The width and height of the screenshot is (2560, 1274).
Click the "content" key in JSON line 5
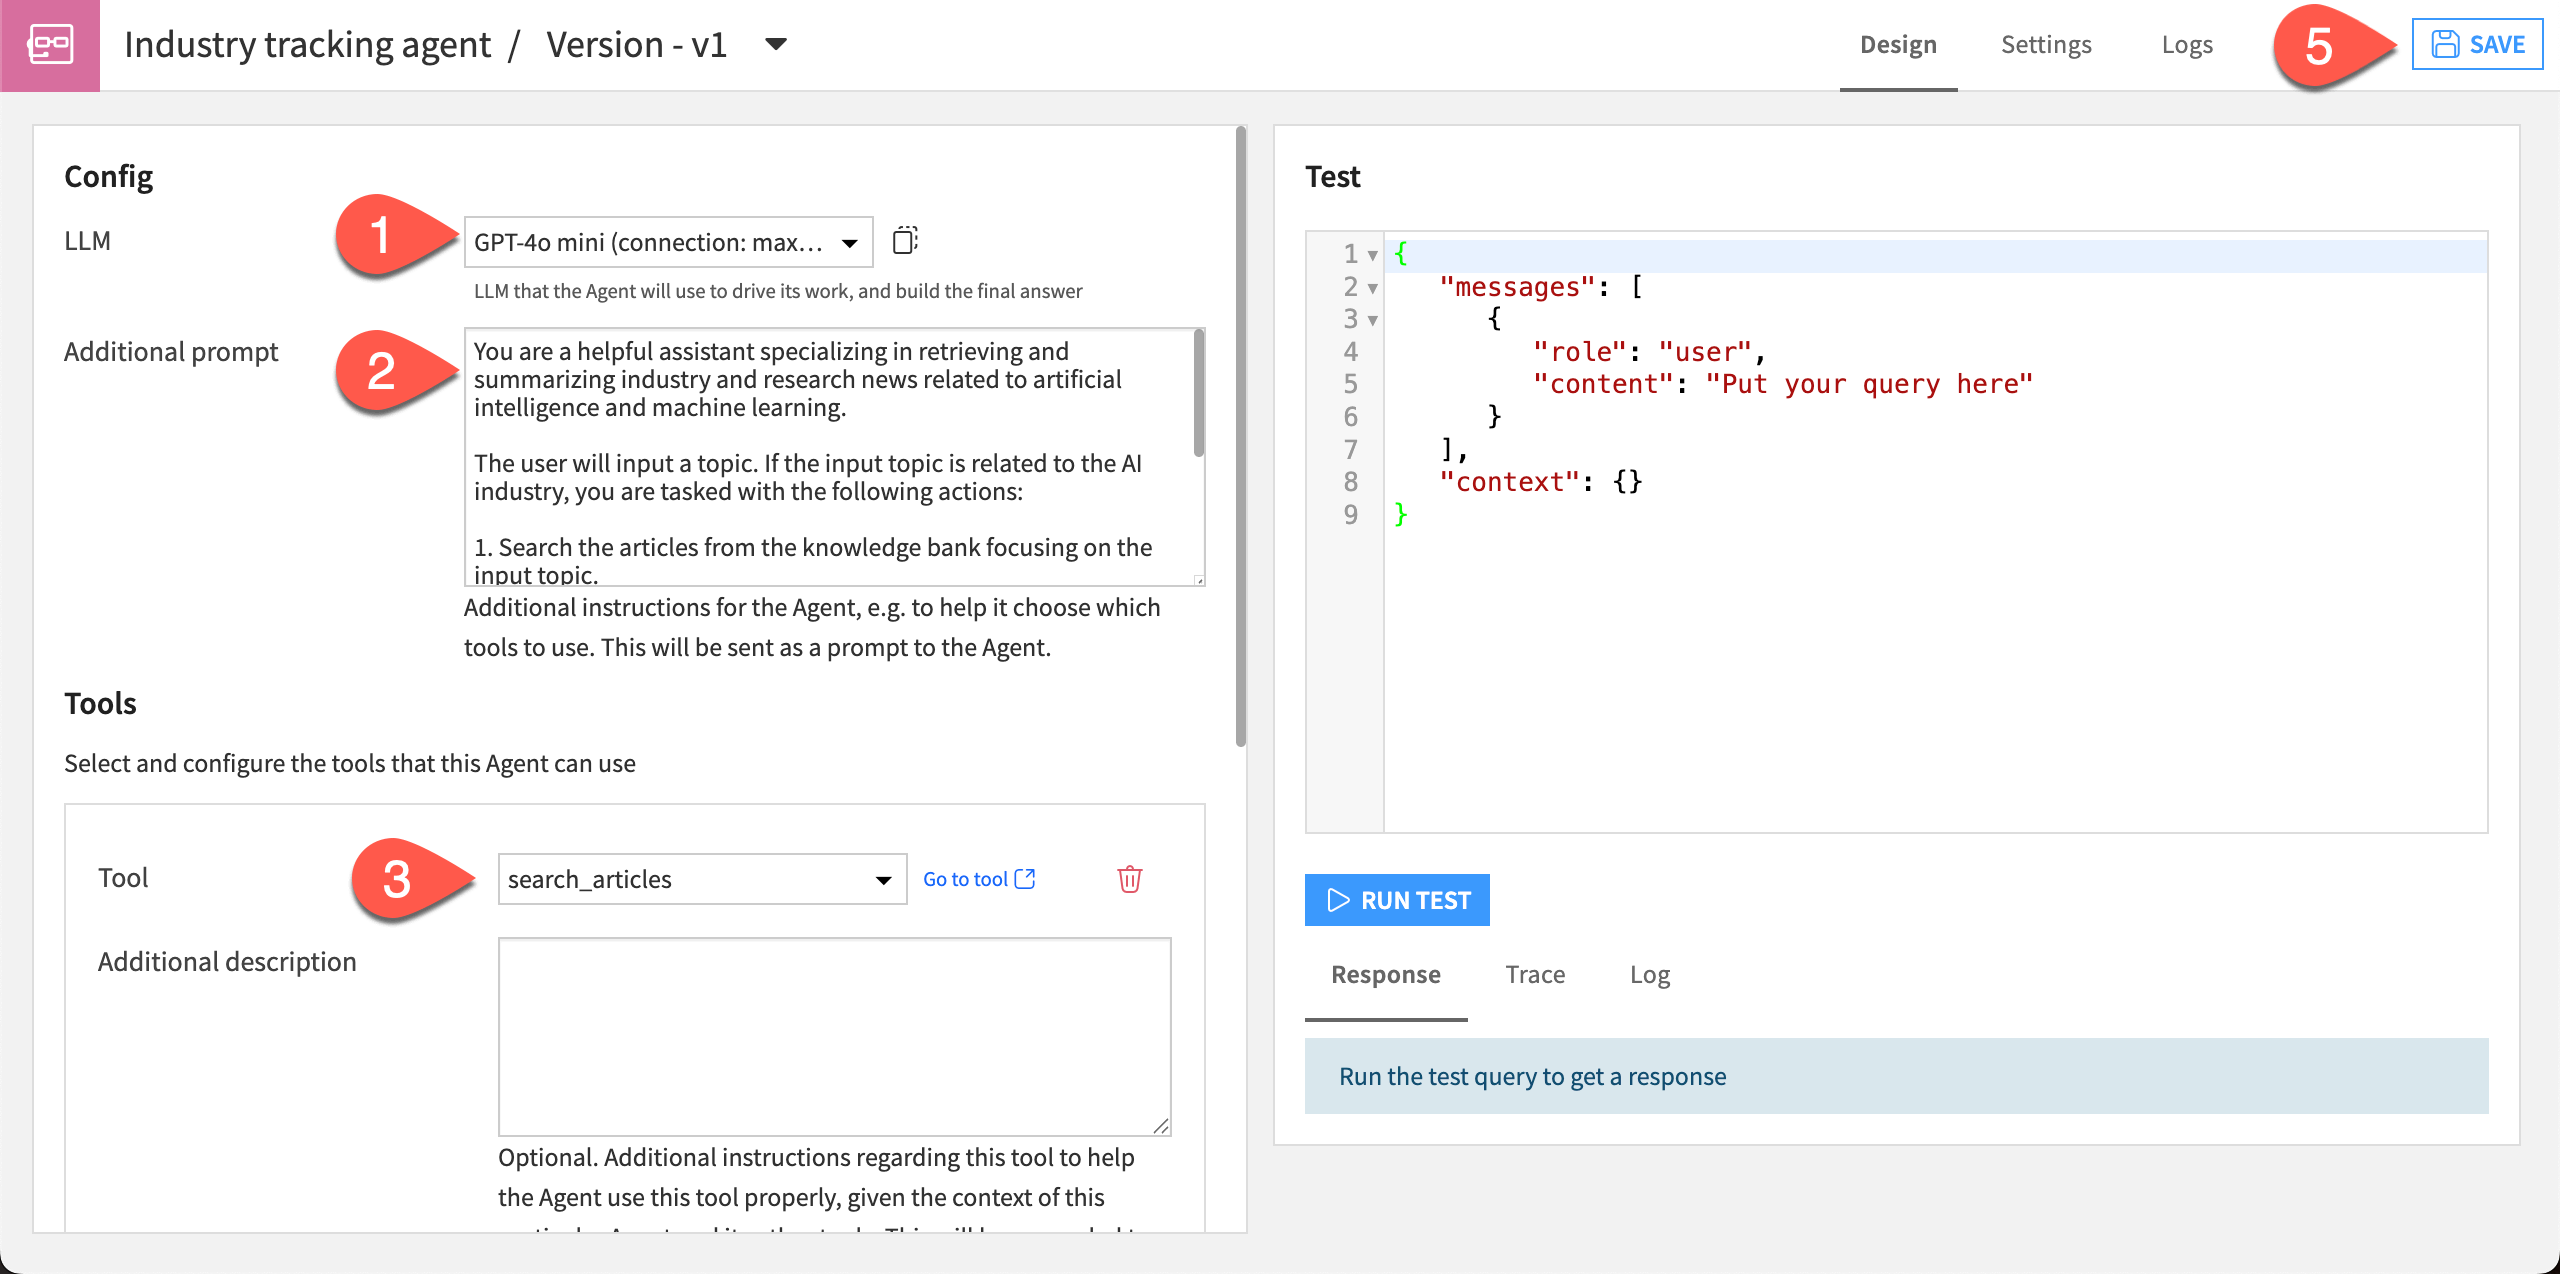coord(1603,385)
